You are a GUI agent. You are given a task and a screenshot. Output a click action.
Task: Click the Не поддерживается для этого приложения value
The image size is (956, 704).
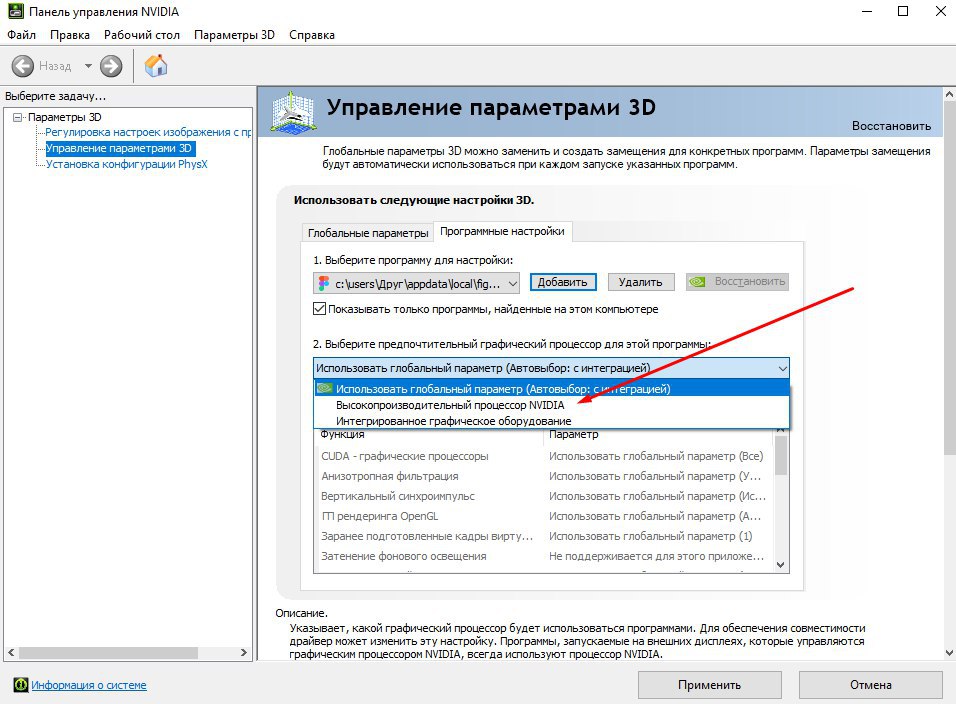(x=656, y=556)
